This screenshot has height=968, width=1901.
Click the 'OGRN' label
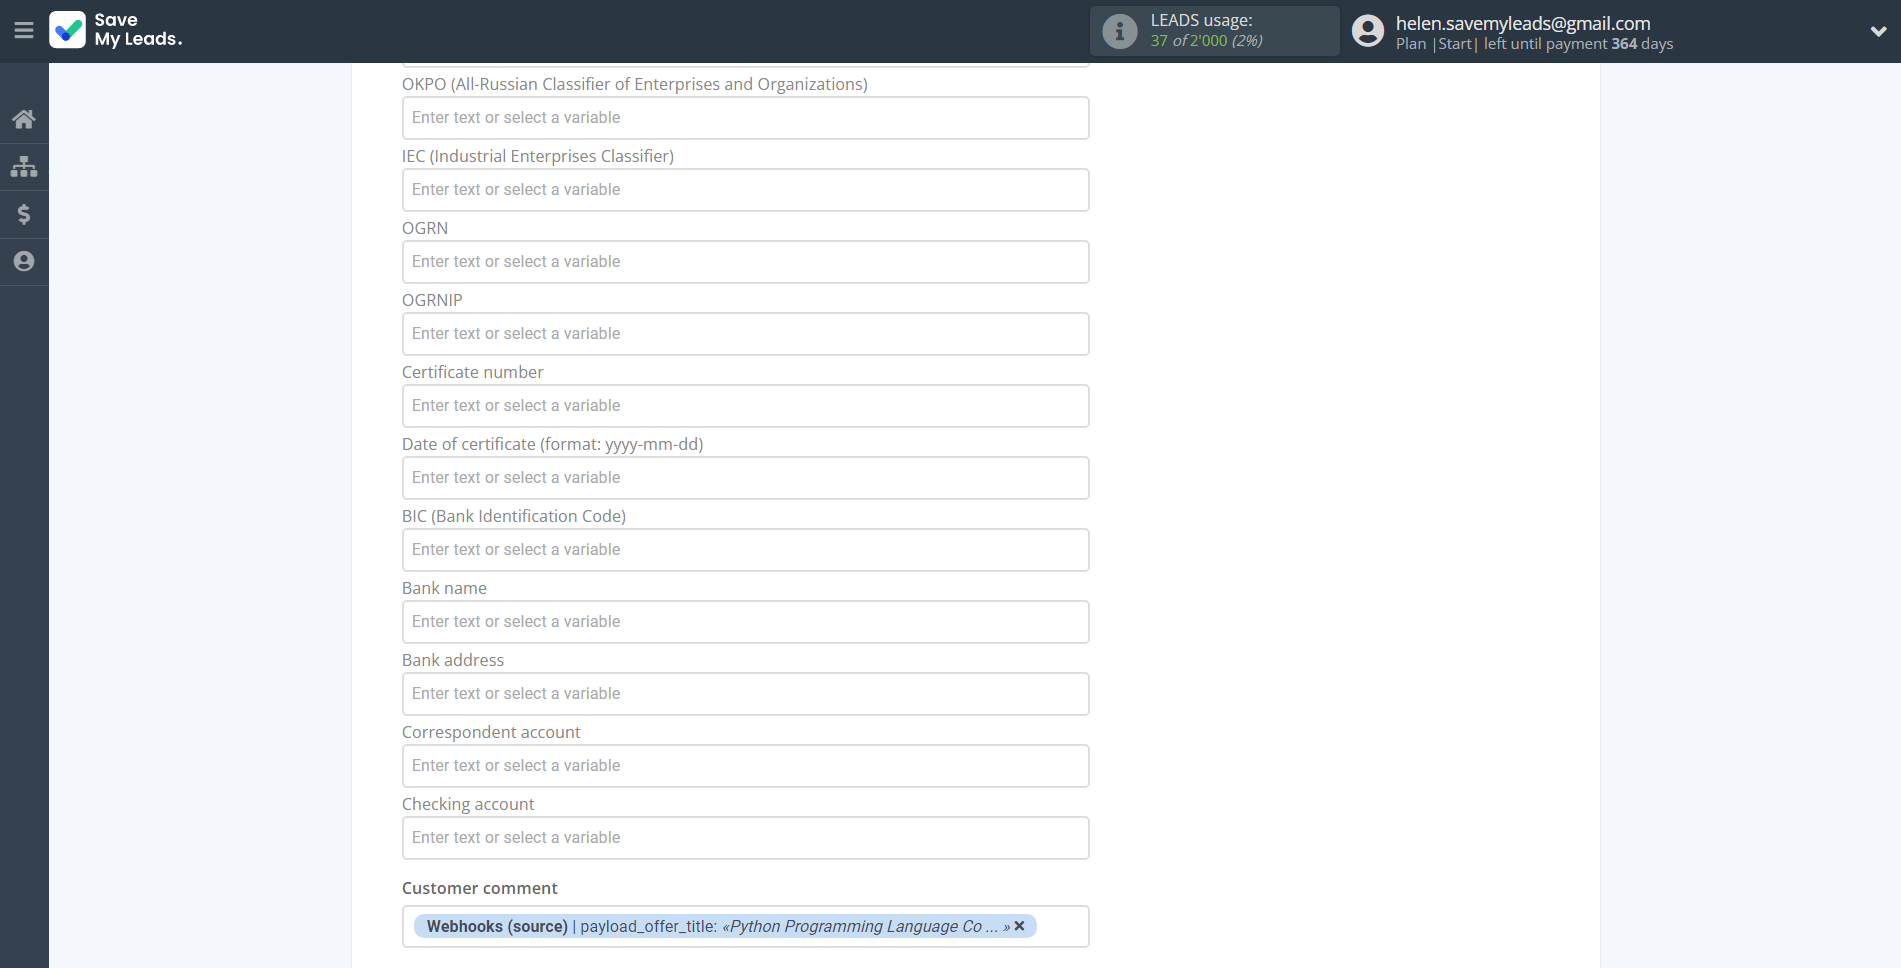pos(425,228)
